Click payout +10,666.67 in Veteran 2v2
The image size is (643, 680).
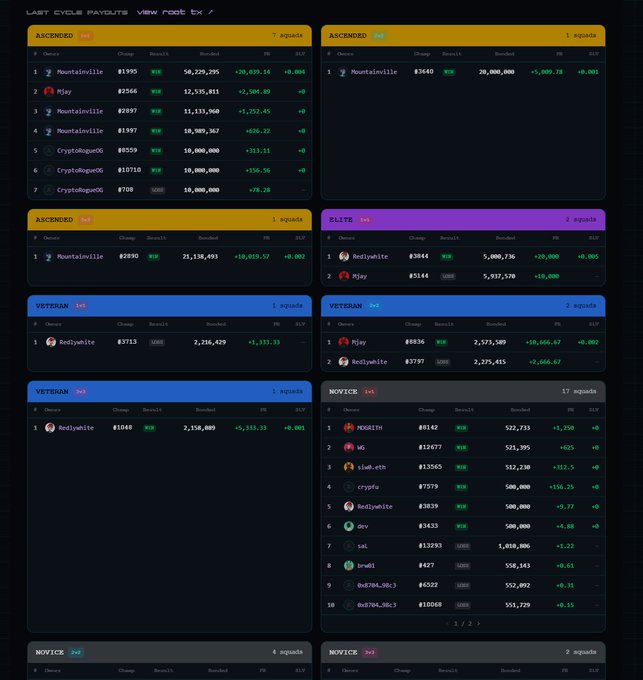[x=543, y=342]
